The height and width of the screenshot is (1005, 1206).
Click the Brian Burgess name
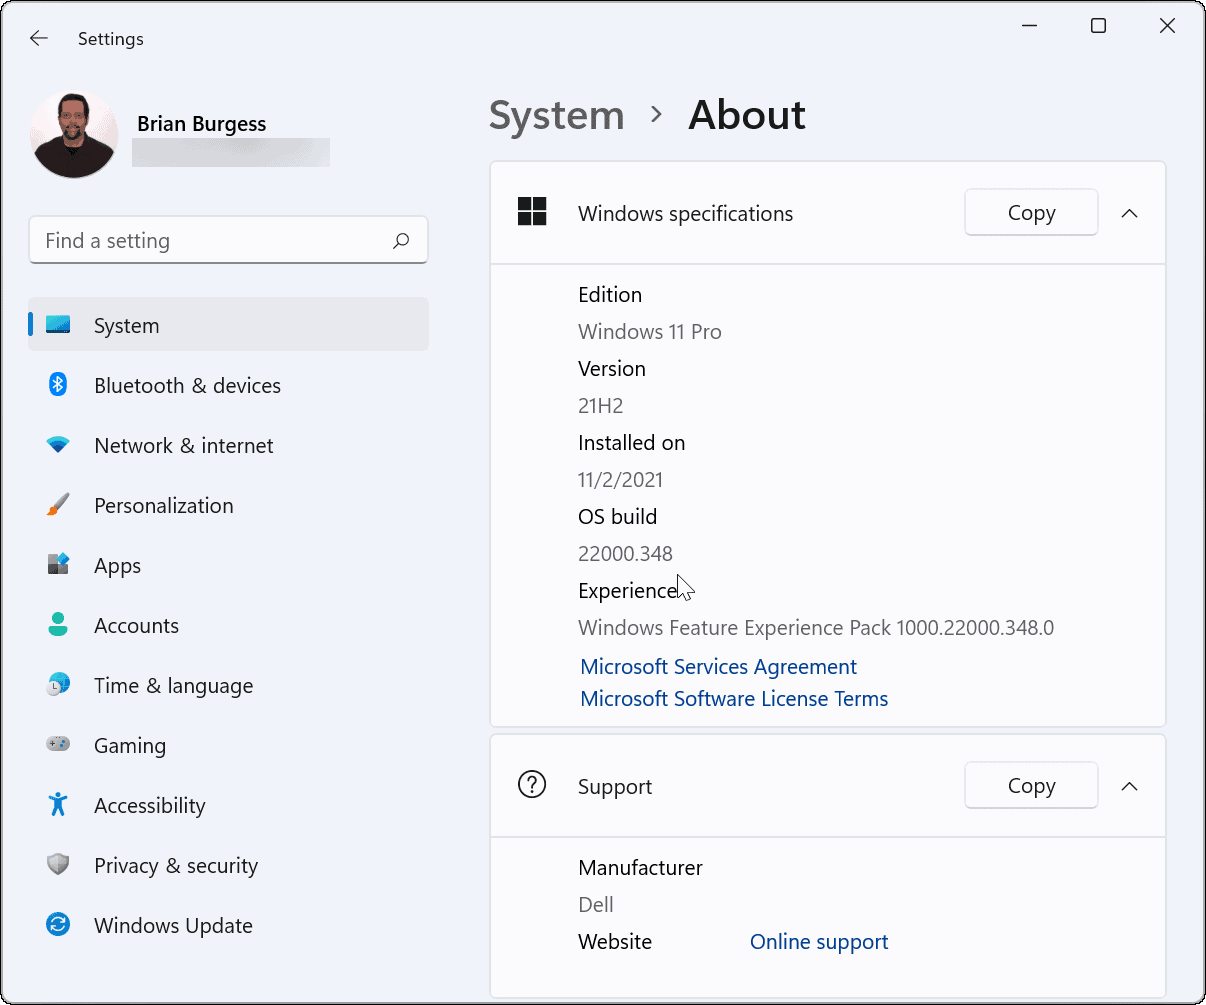[x=202, y=124]
